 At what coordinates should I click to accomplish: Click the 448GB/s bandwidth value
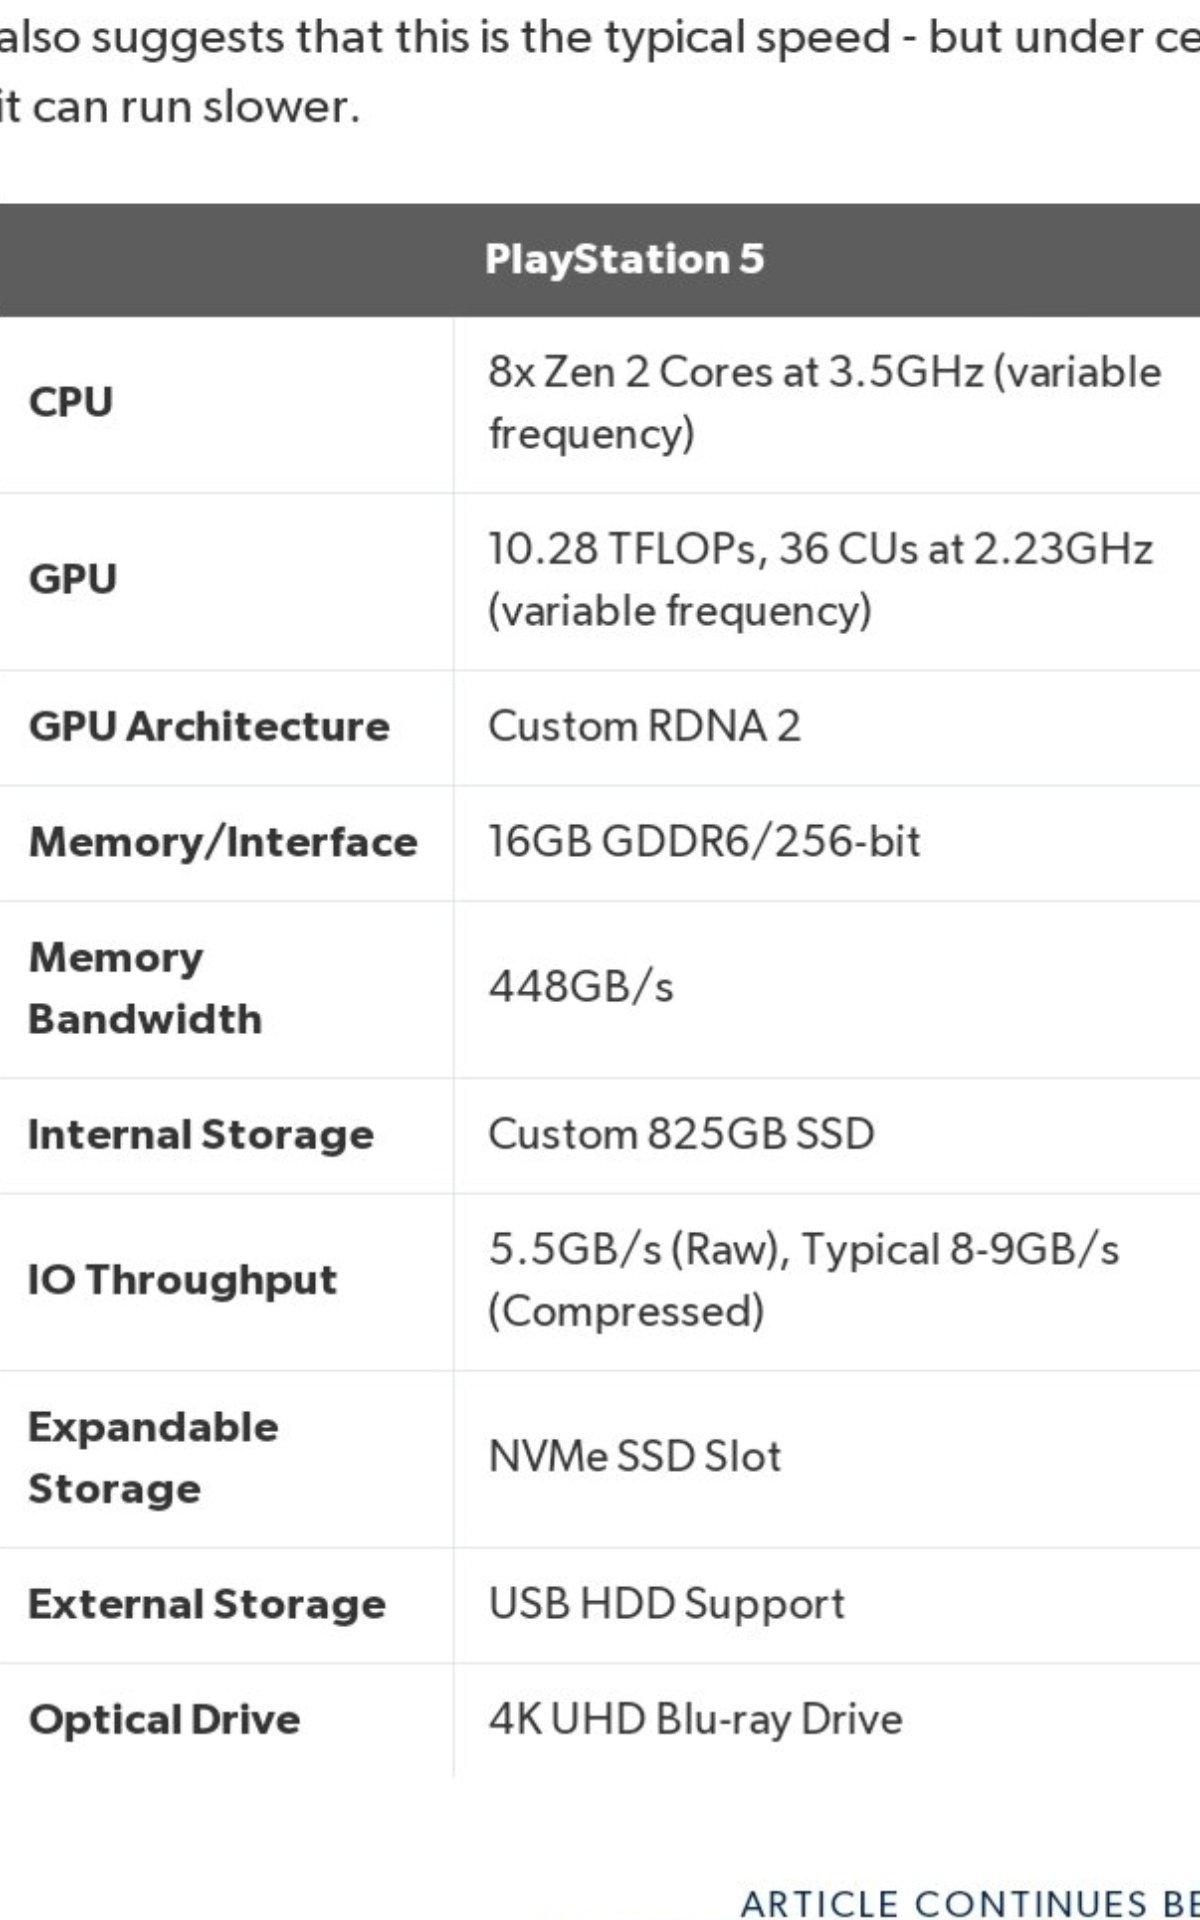[x=581, y=988]
